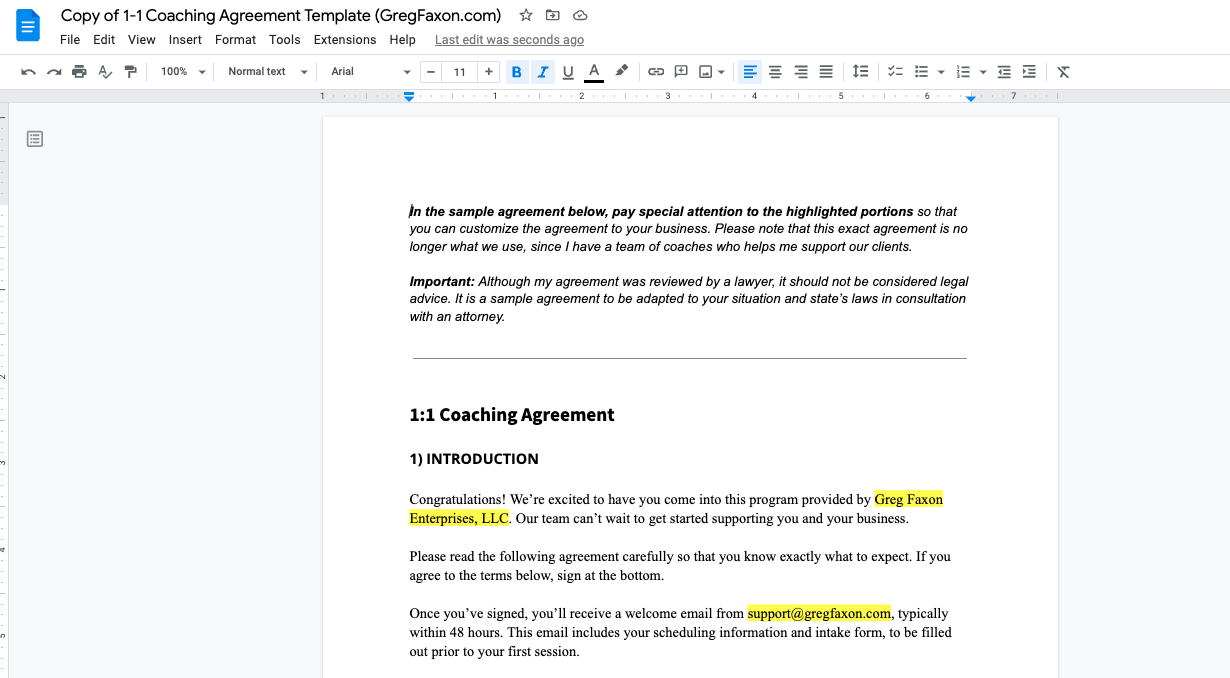Print the document

[79, 71]
